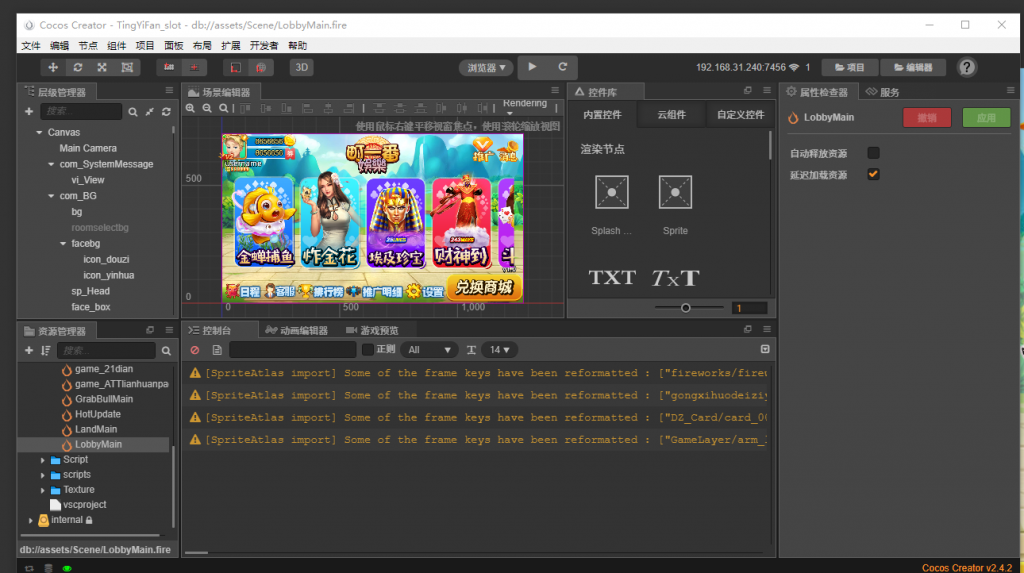Collapse the com_BG node
The height and width of the screenshot is (573, 1024).
pos(51,196)
